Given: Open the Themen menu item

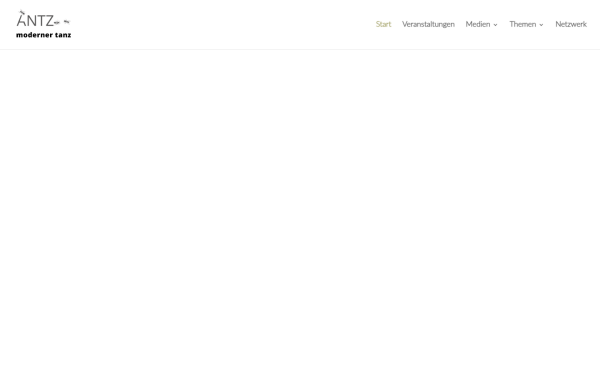Looking at the screenshot, I should (522, 24).
